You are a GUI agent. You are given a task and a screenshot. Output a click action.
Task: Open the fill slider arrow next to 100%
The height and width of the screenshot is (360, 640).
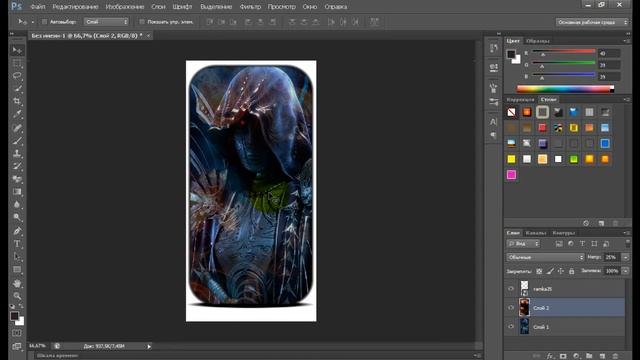click(x=625, y=271)
